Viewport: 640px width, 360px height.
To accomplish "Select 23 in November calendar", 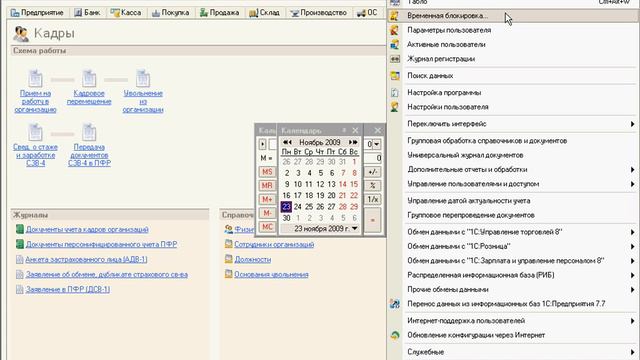I will (287, 207).
